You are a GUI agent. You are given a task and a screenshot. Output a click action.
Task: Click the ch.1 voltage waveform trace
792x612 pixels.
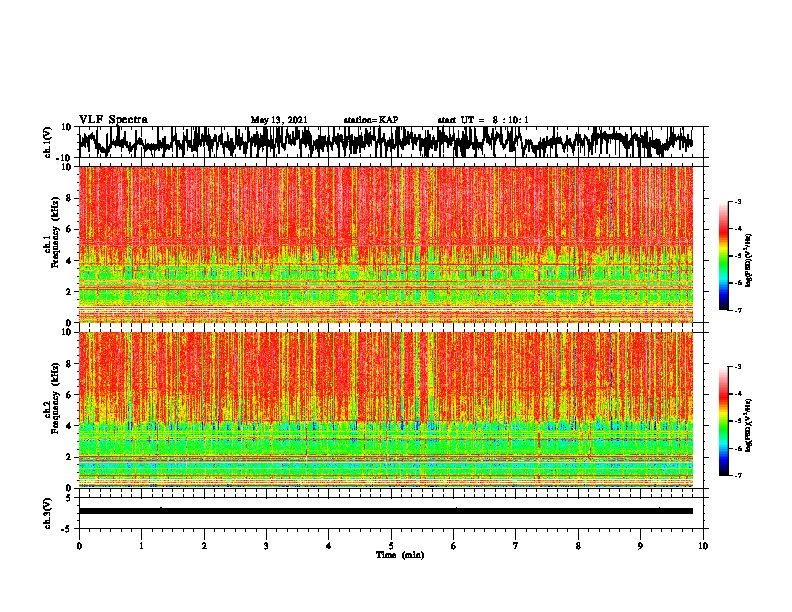(x=386, y=141)
